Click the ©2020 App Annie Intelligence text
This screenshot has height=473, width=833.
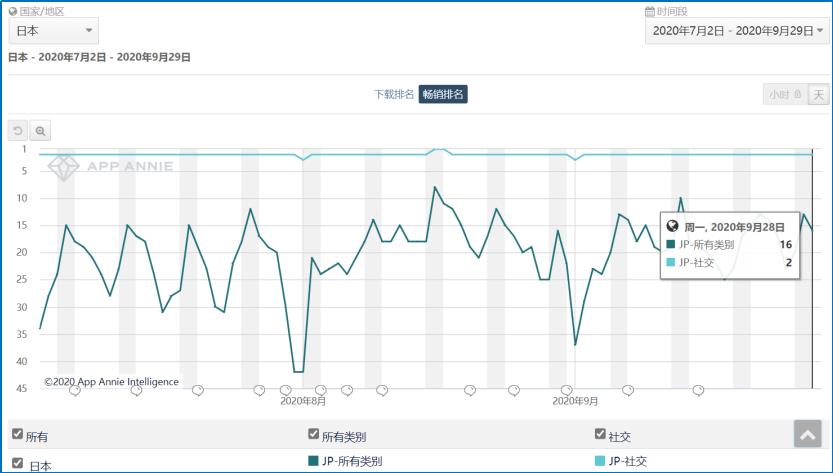click(112, 382)
